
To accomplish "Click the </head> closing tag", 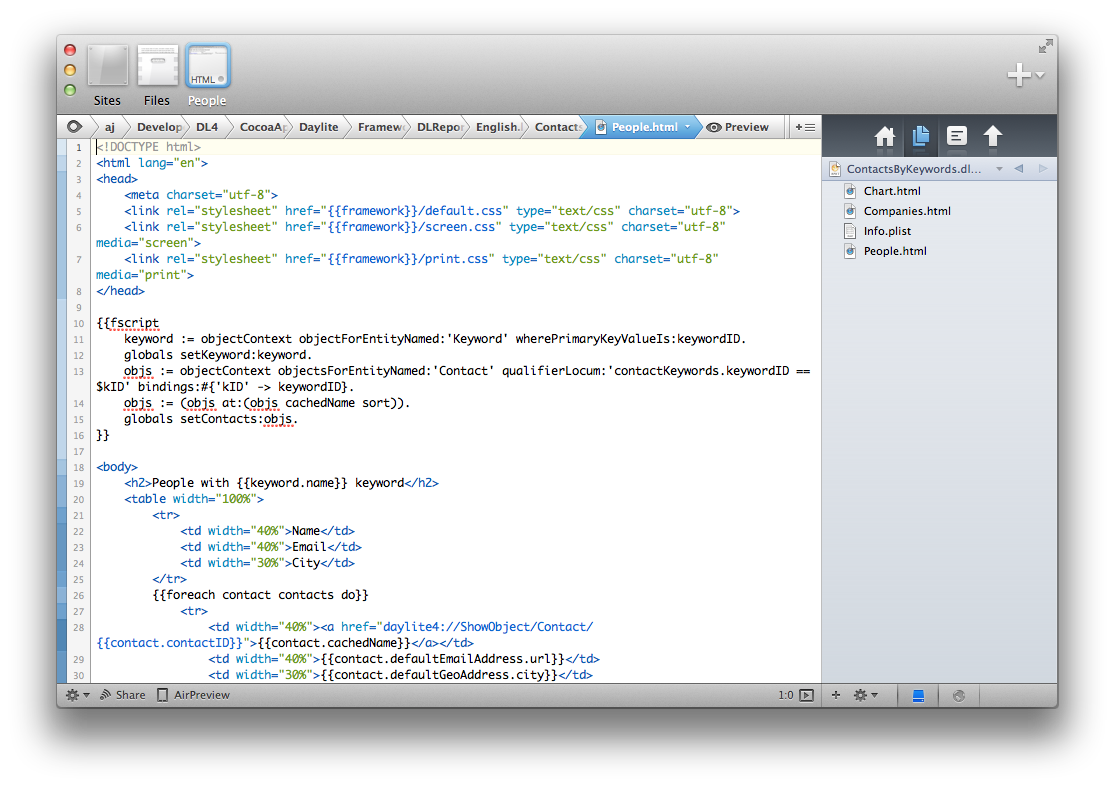I will [120, 291].
